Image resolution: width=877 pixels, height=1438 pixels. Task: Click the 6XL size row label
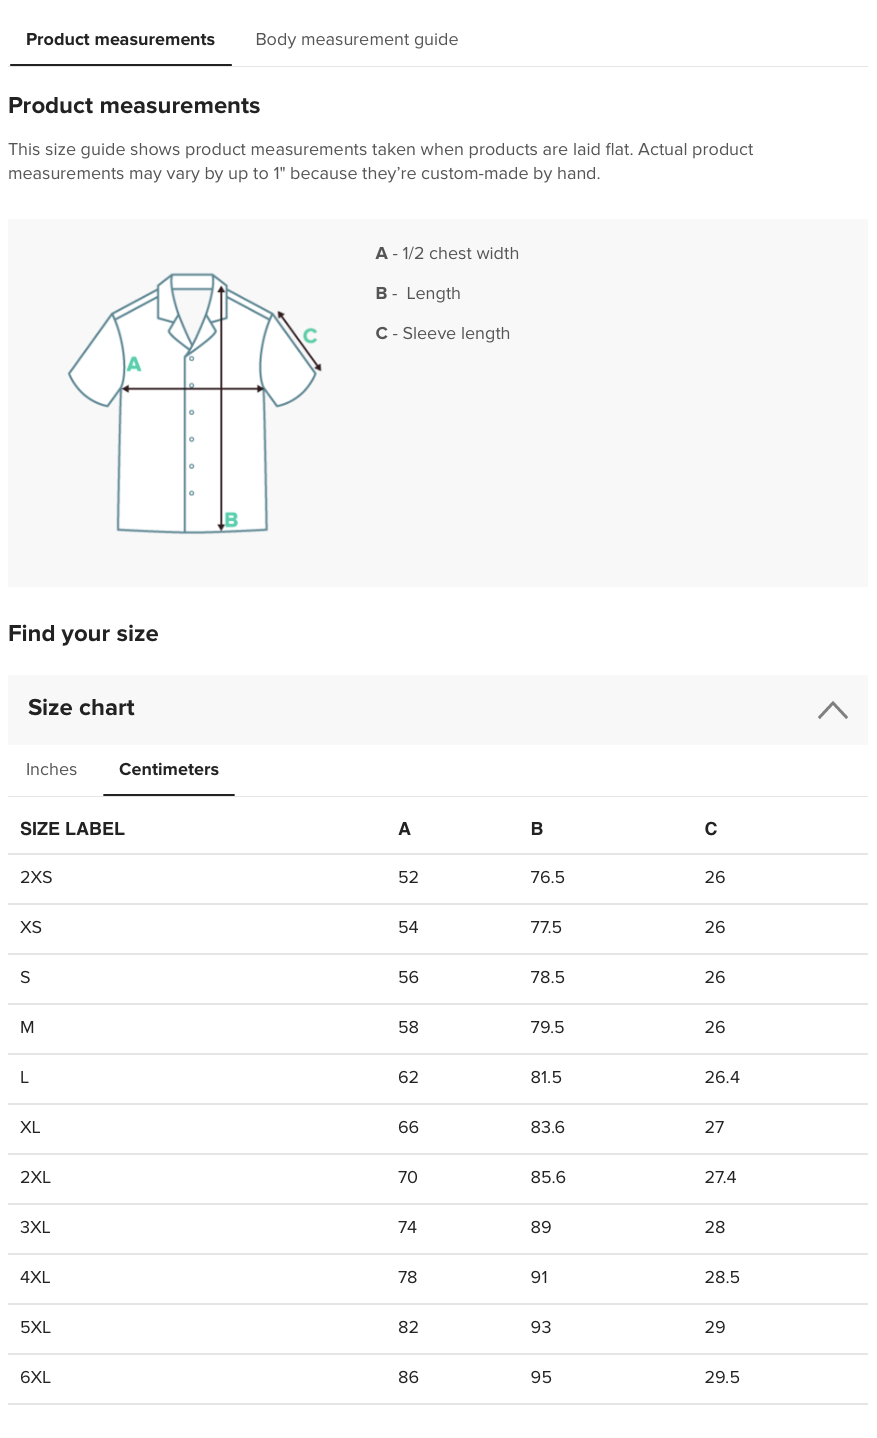pyautogui.click(x=35, y=1378)
